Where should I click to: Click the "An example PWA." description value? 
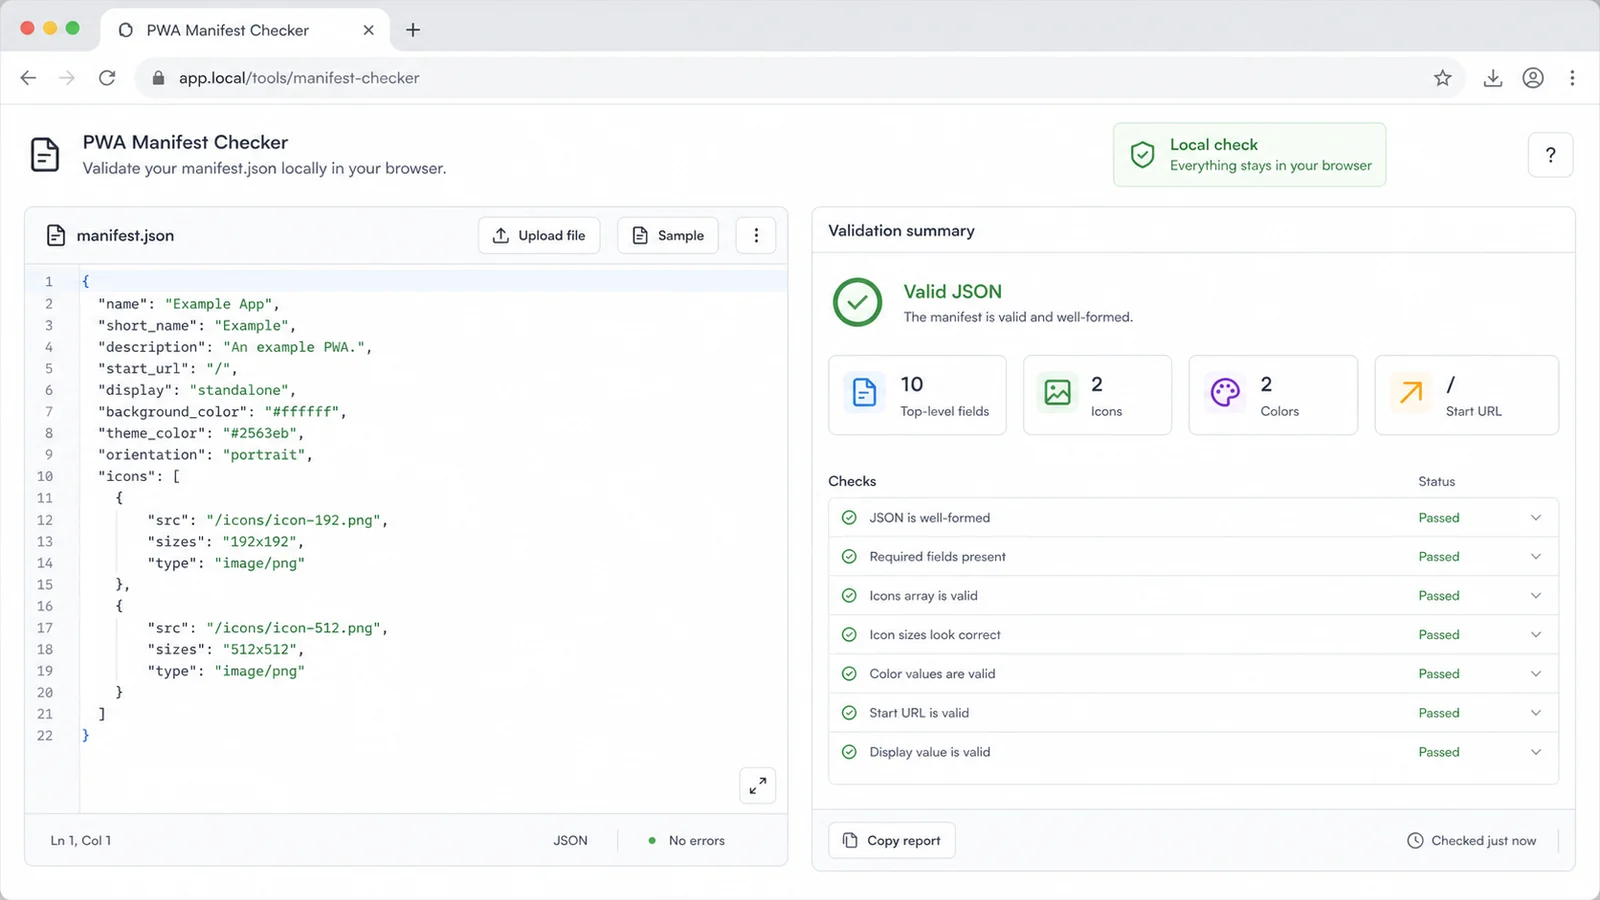pos(293,347)
